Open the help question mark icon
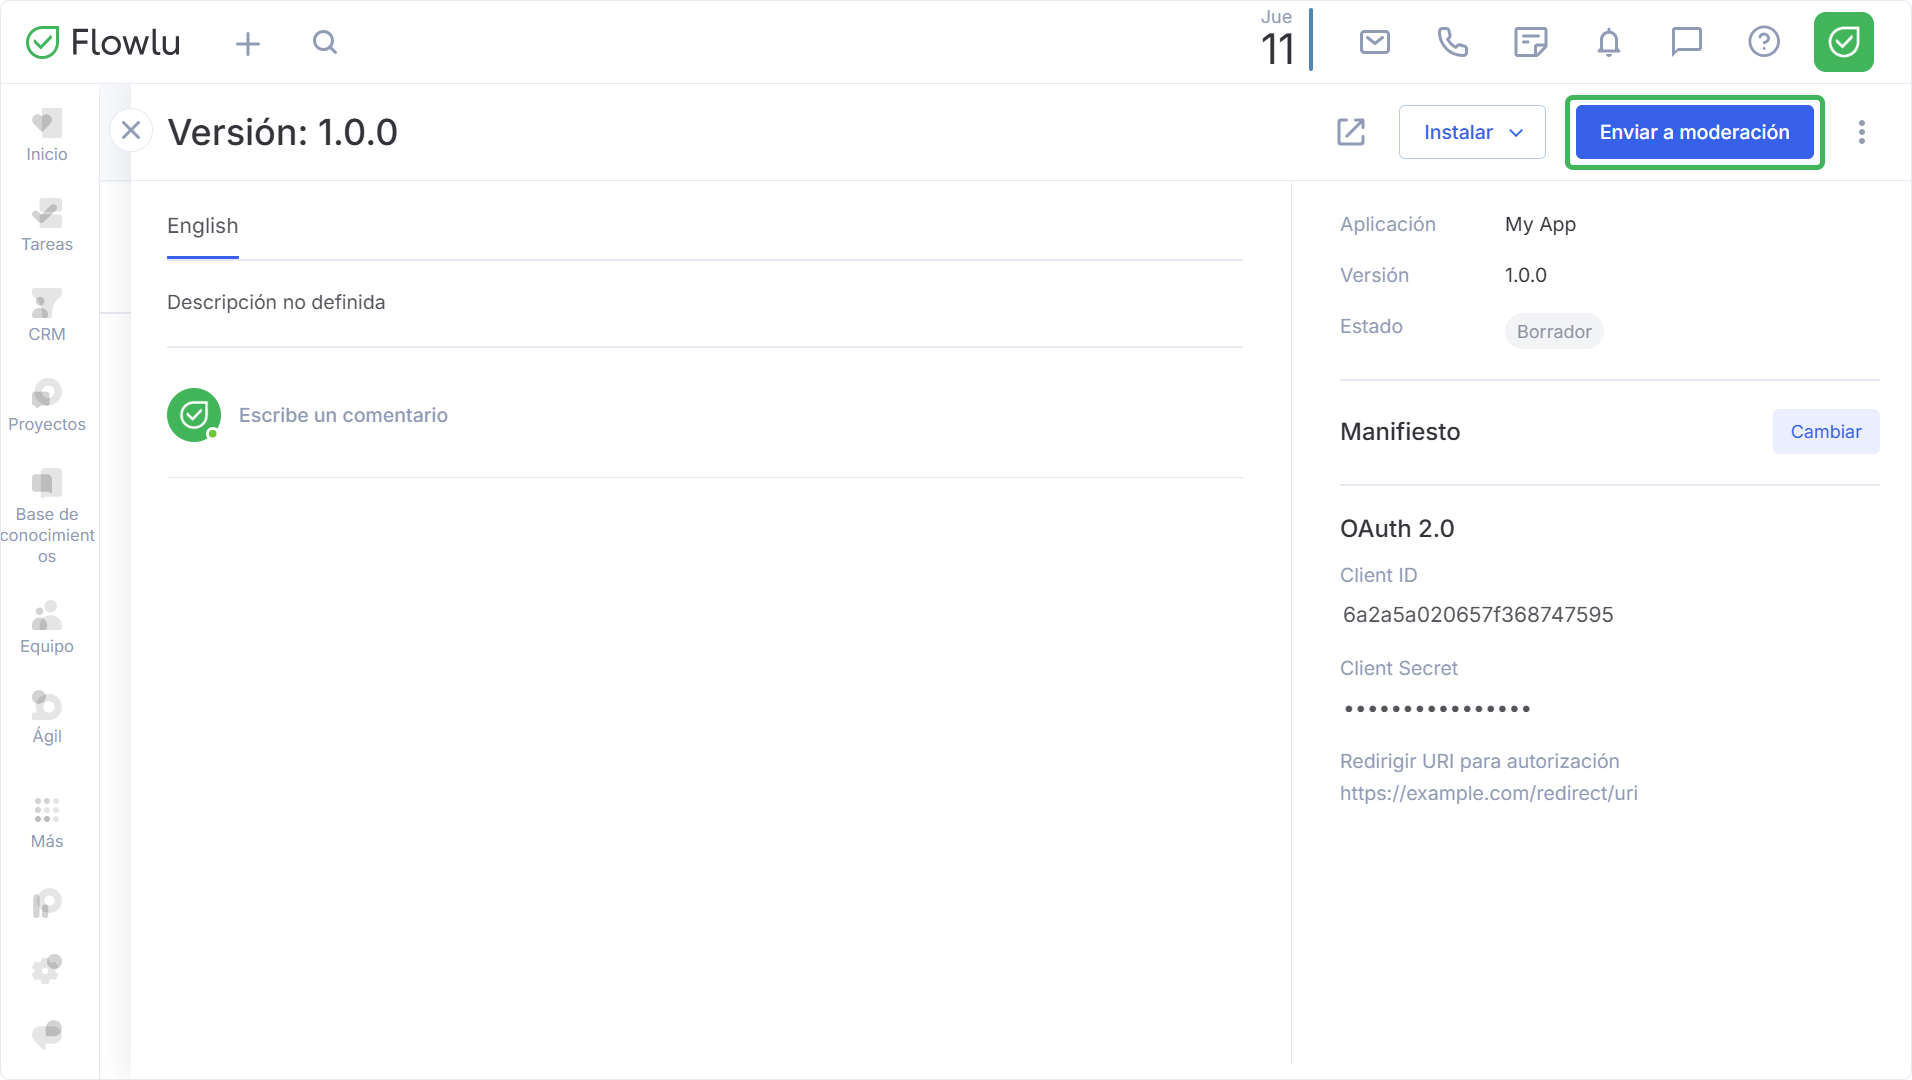 (1764, 42)
